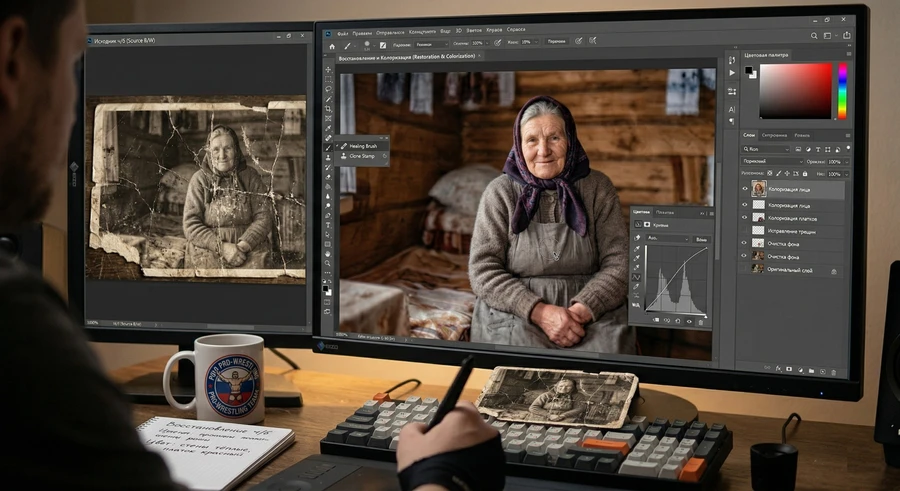900x491 pixels.
Task: Click the share/export icon at top right
Action: click(x=847, y=35)
